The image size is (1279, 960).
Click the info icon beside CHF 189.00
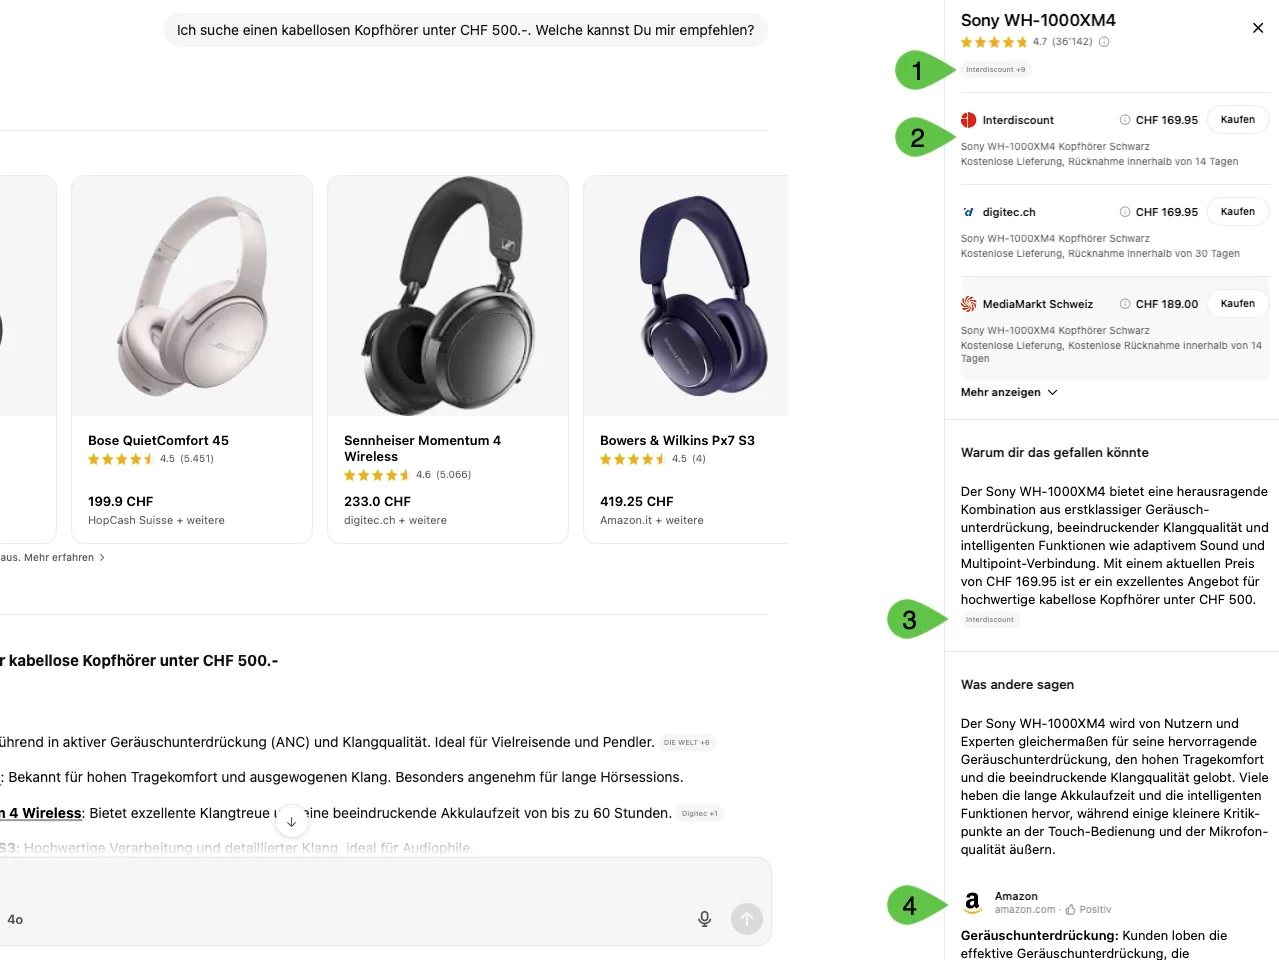[1124, 303]
